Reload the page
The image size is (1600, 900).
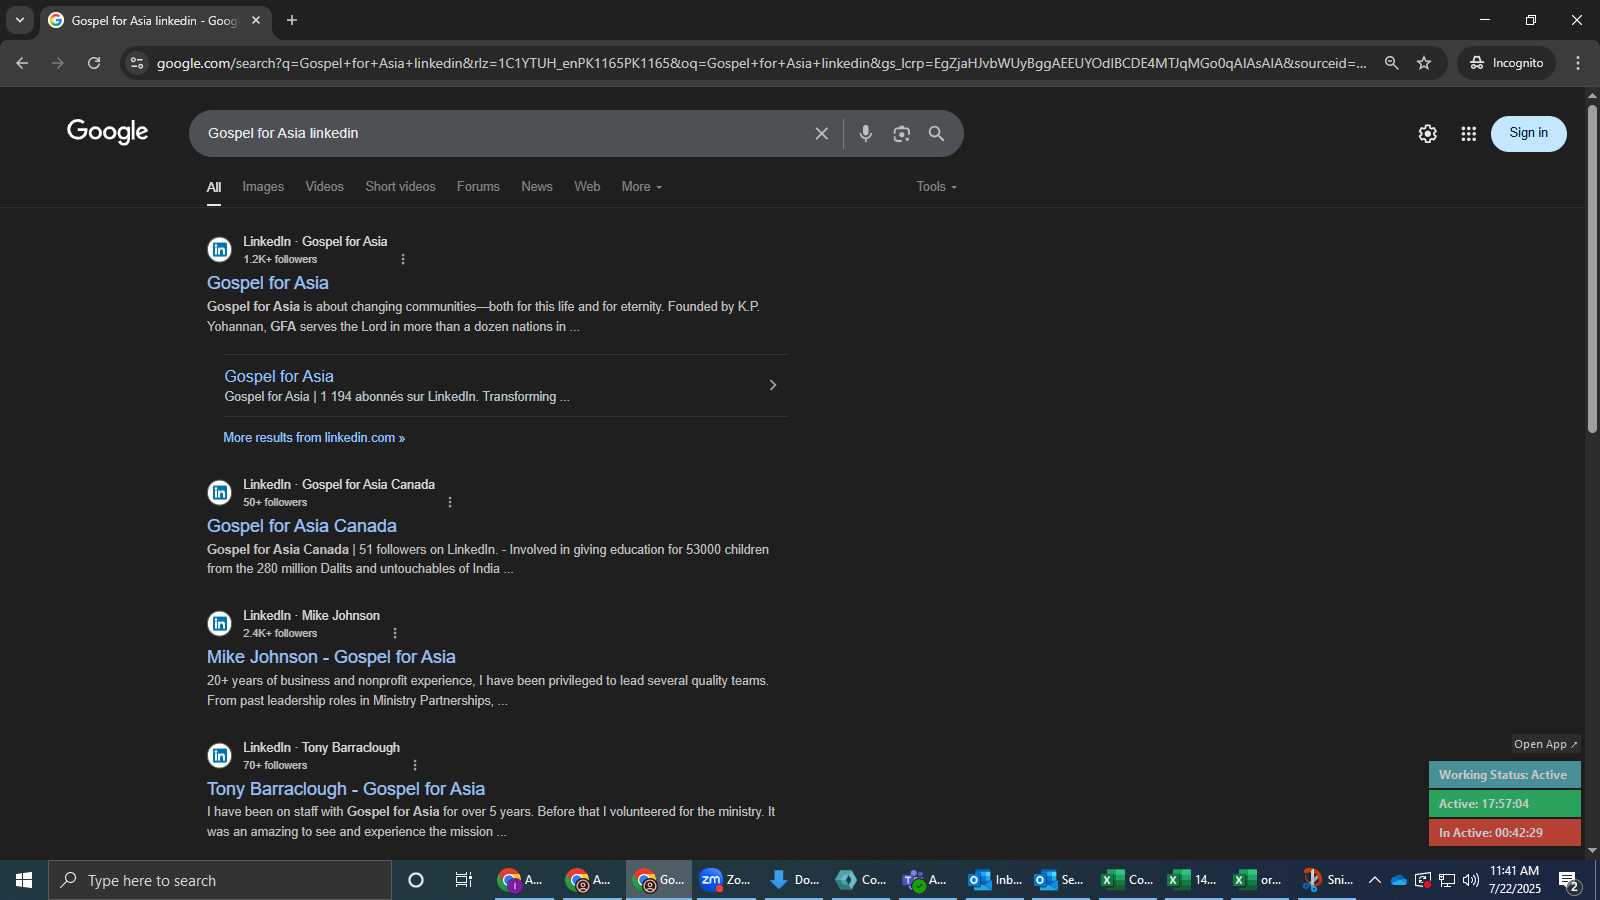[94, 63]
